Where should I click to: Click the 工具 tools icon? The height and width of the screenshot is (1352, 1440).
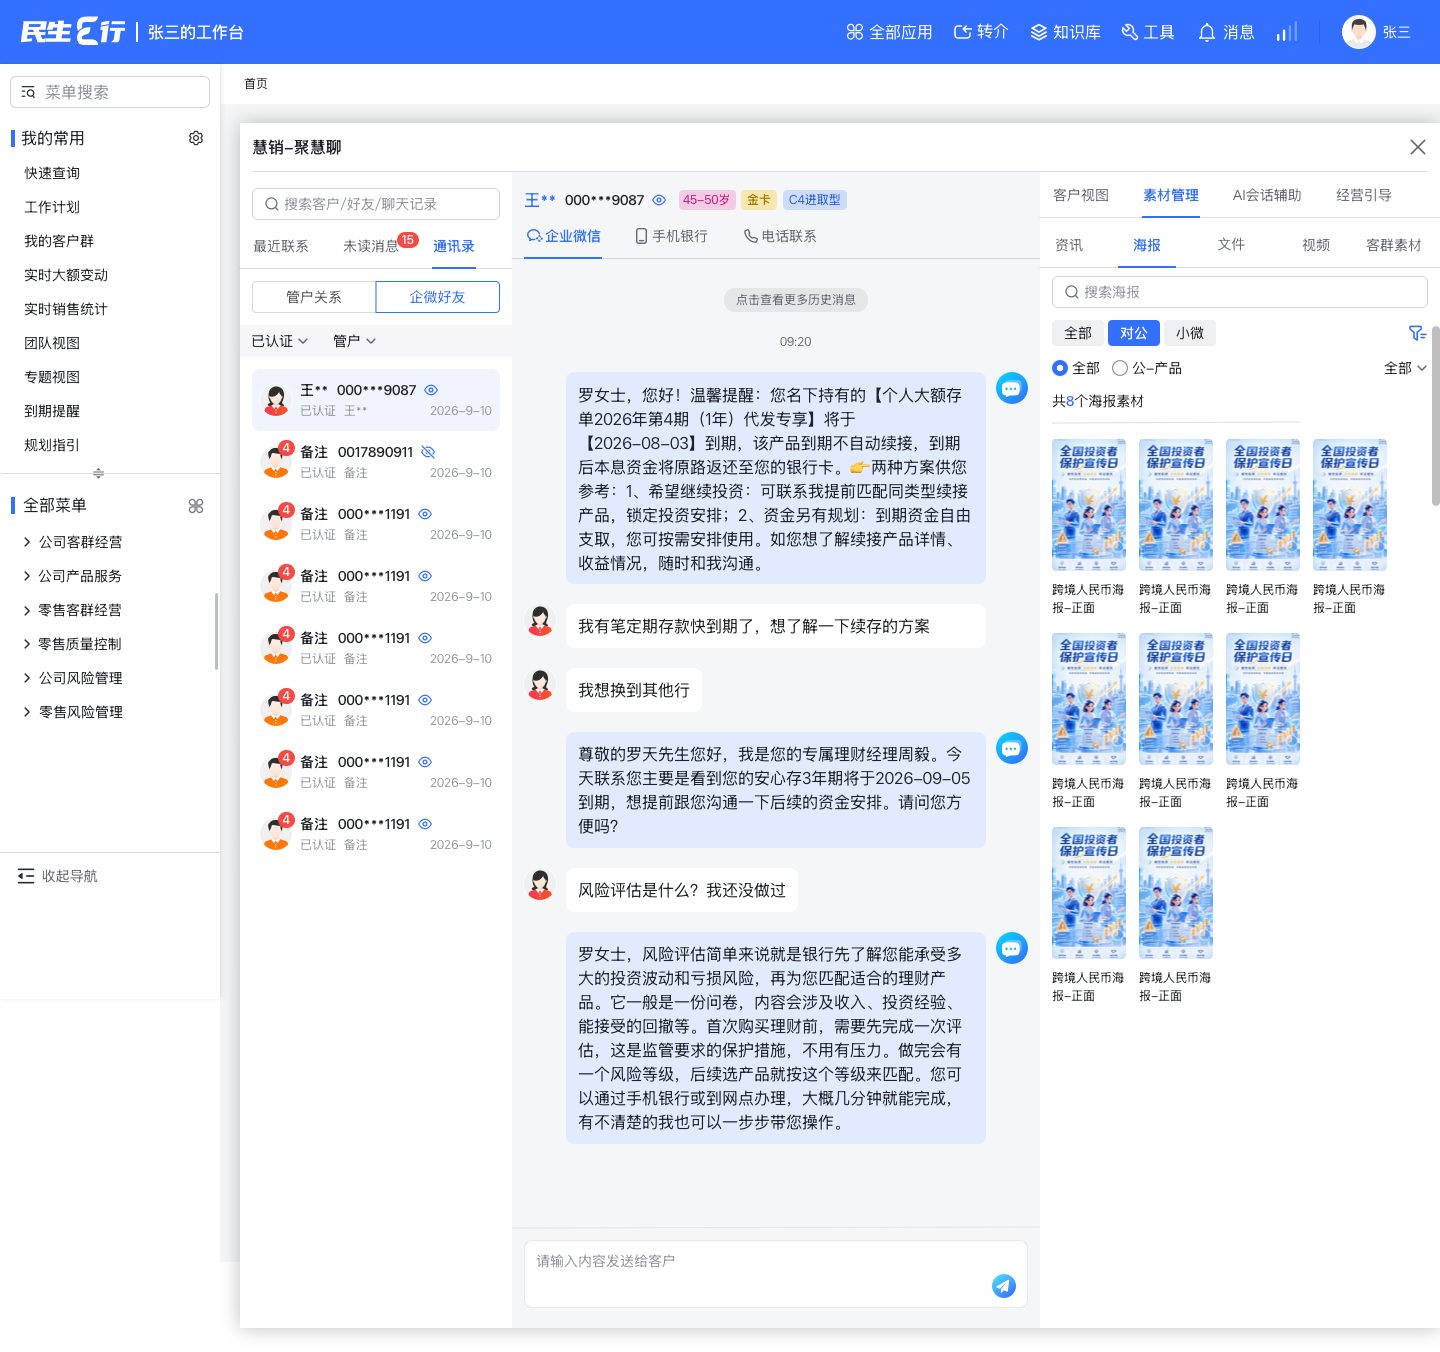click(1130, 32)
